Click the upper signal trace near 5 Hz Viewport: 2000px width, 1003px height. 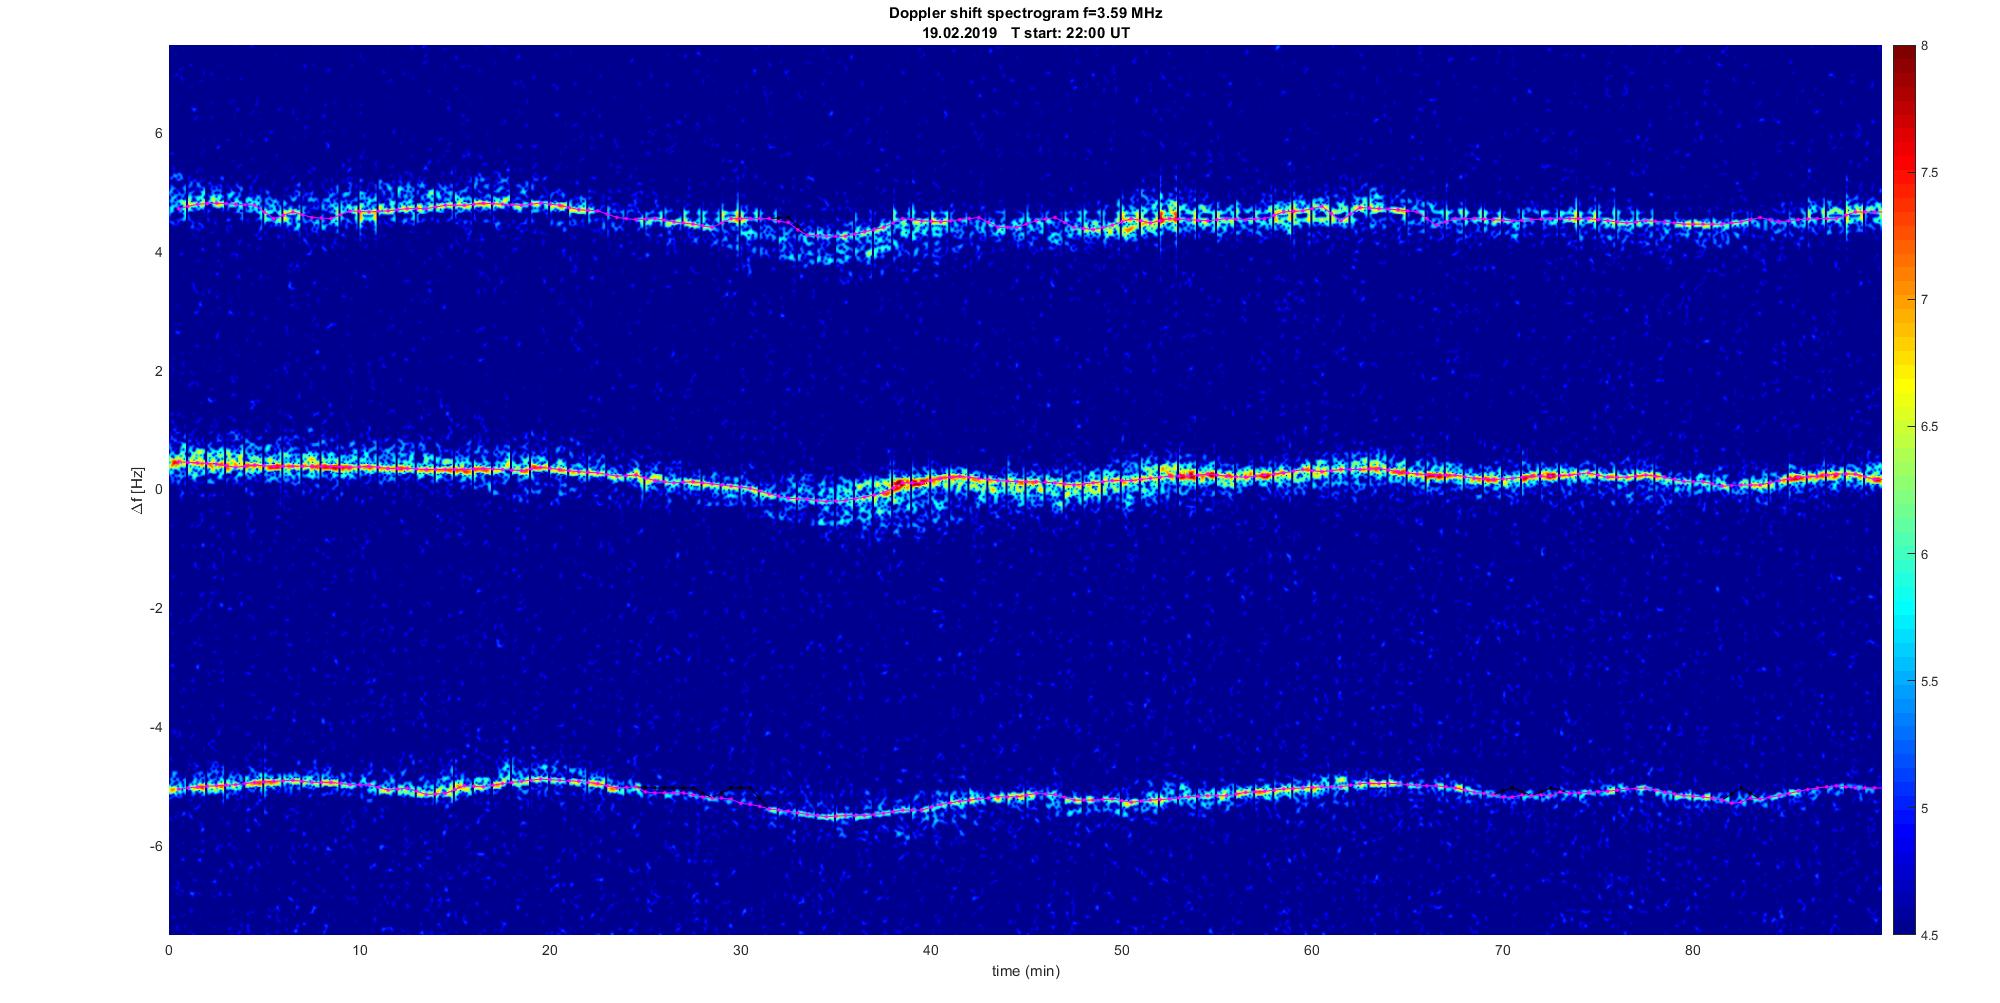point(1025,220)
